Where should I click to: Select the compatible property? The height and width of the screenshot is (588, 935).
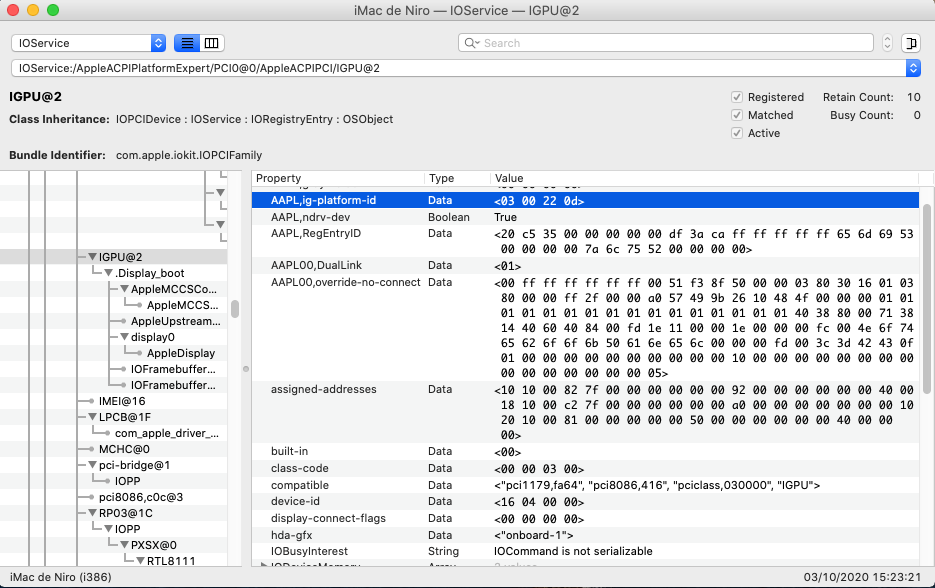point(299,485)
